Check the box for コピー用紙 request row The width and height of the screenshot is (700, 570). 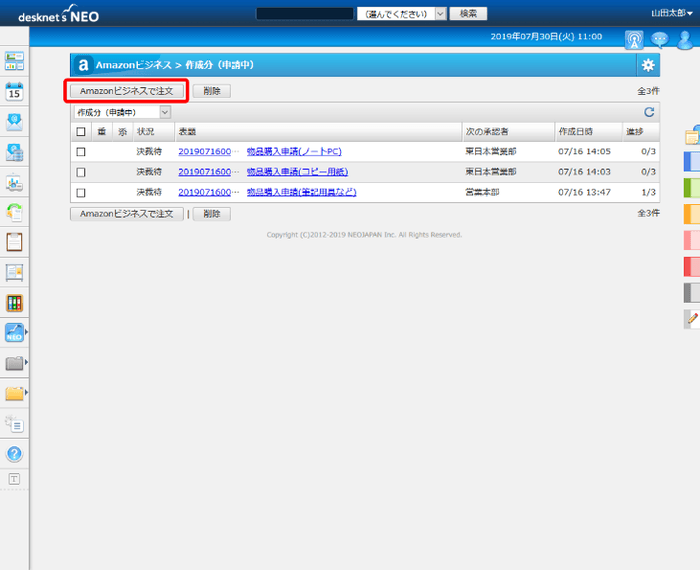pos(81,172)
